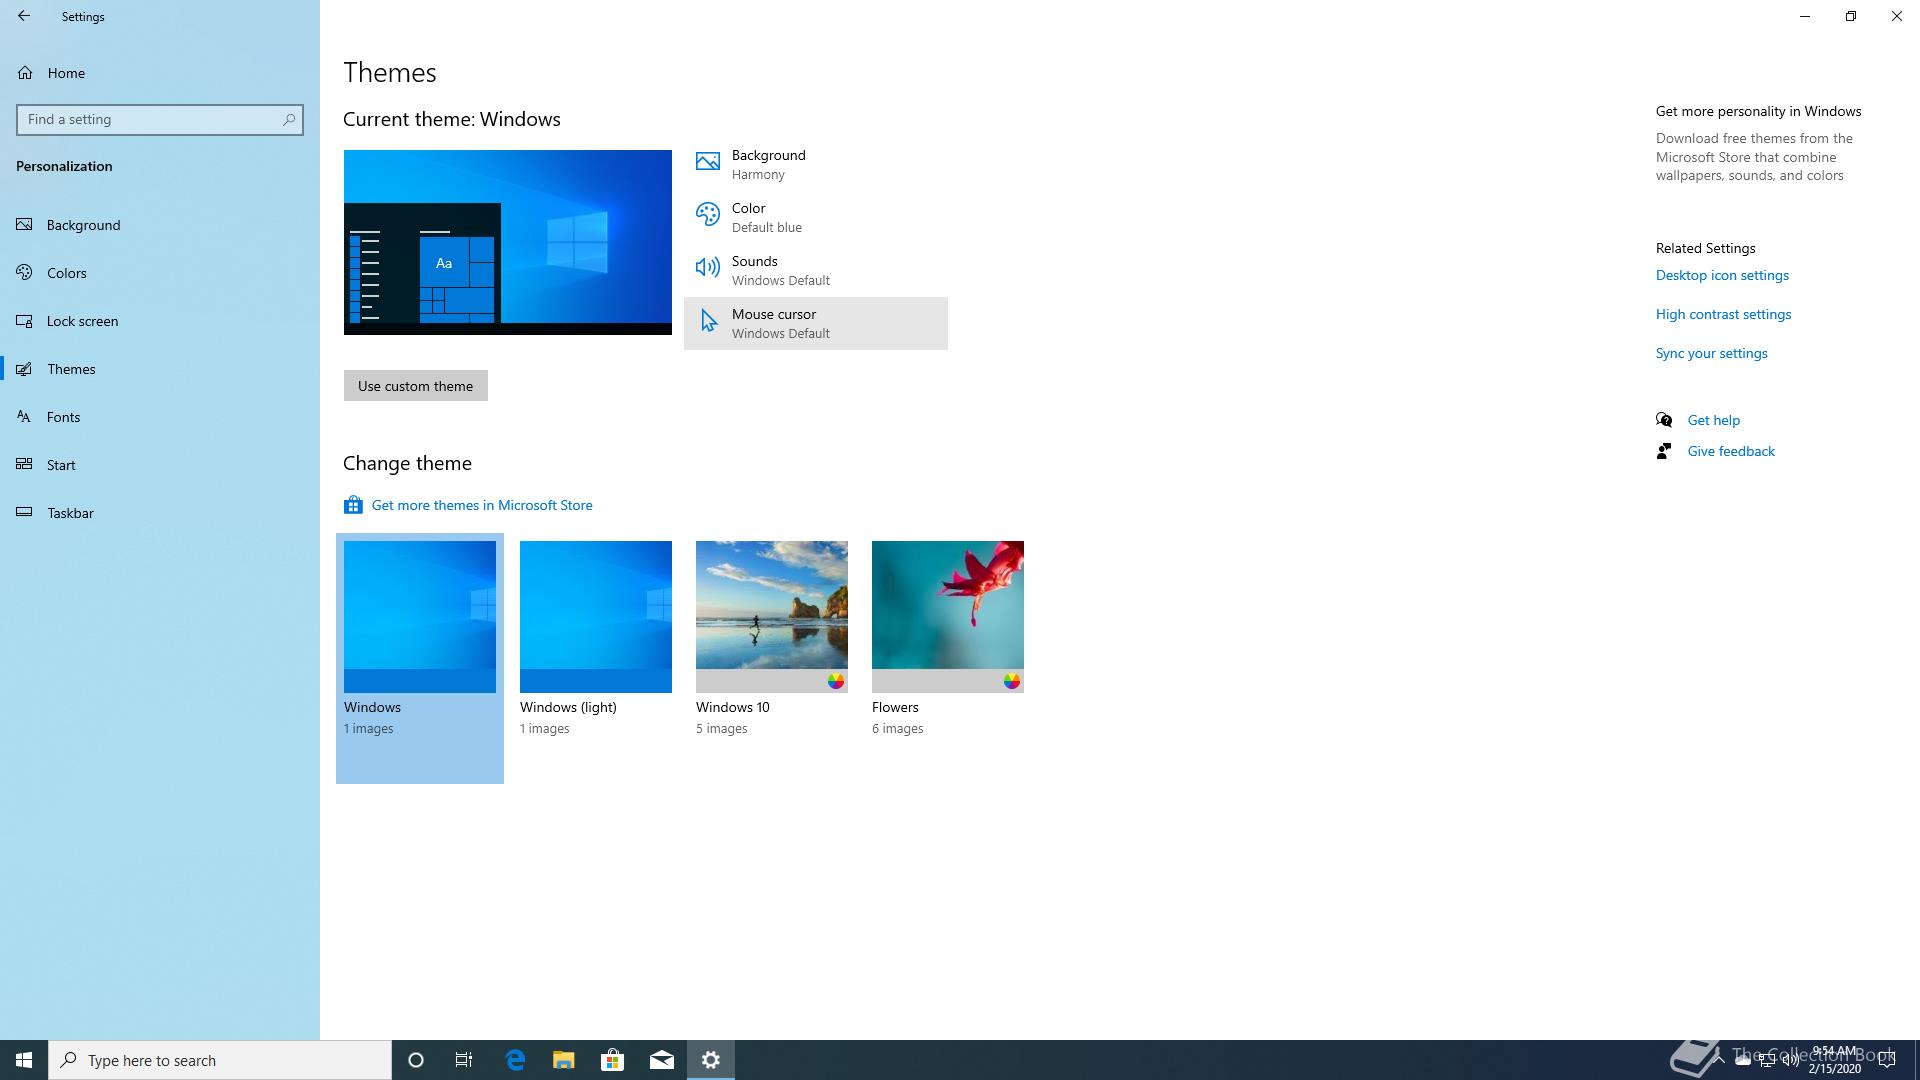
Task: Navigate to the Taskbar settings page
Action: tap(70, 513)
